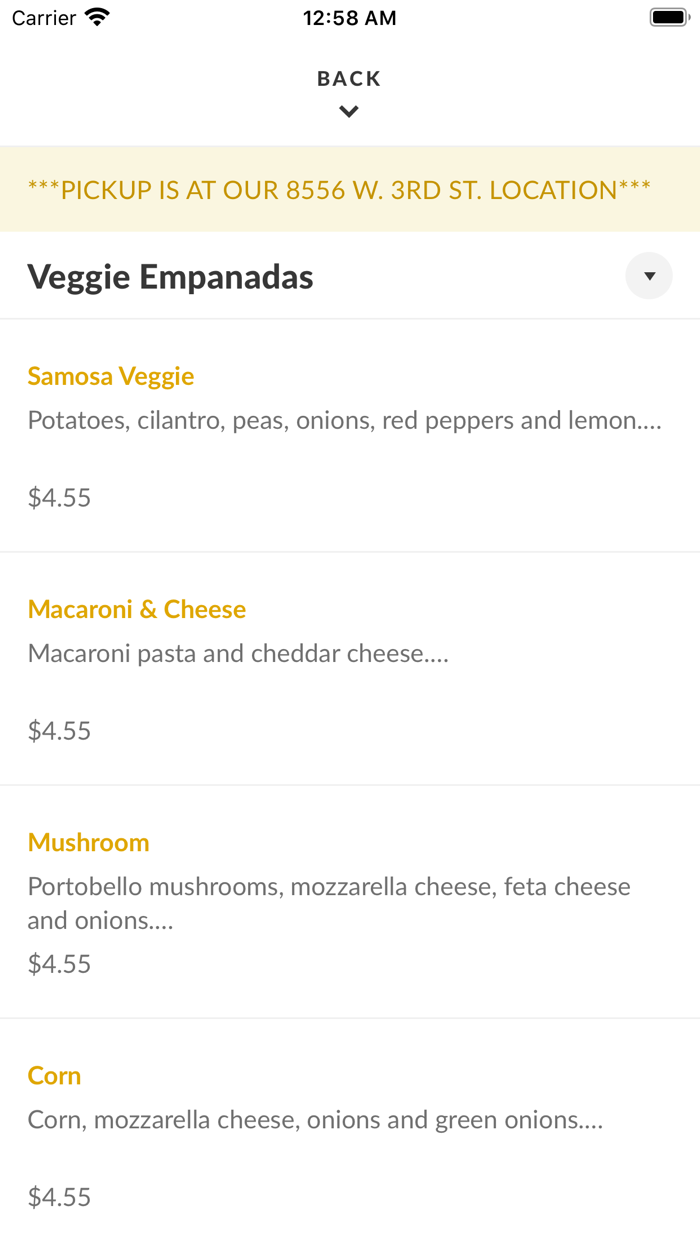Expand the BACK navigation chevron
The image size is (700, 1244).
click(349, 111)
